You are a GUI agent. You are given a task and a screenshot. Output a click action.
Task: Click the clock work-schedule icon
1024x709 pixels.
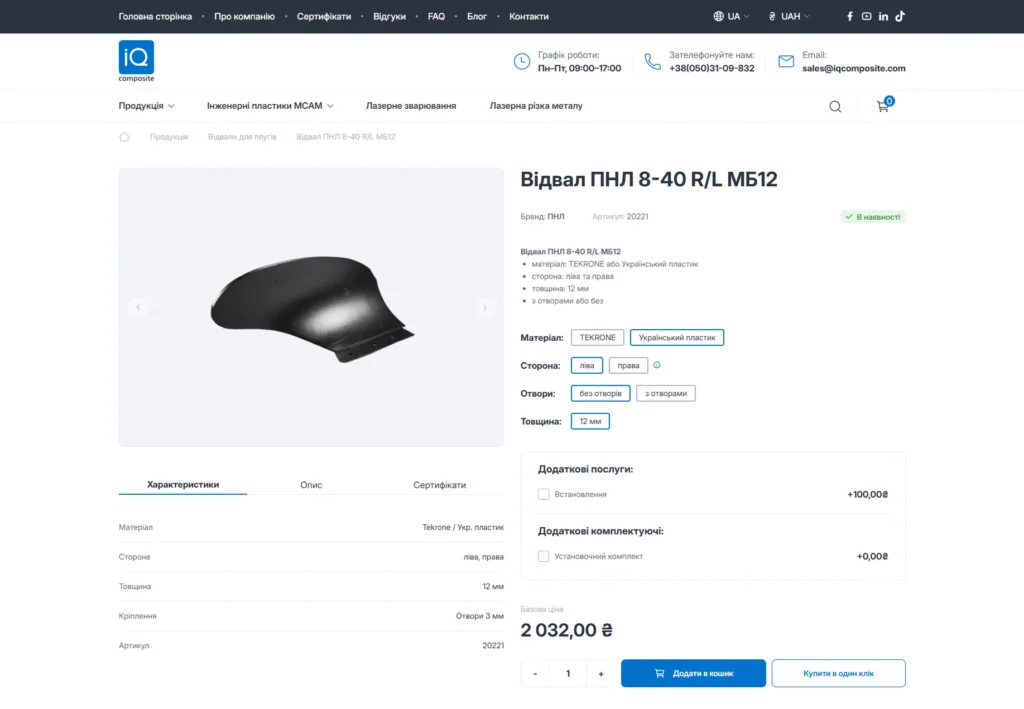point(522,61)
